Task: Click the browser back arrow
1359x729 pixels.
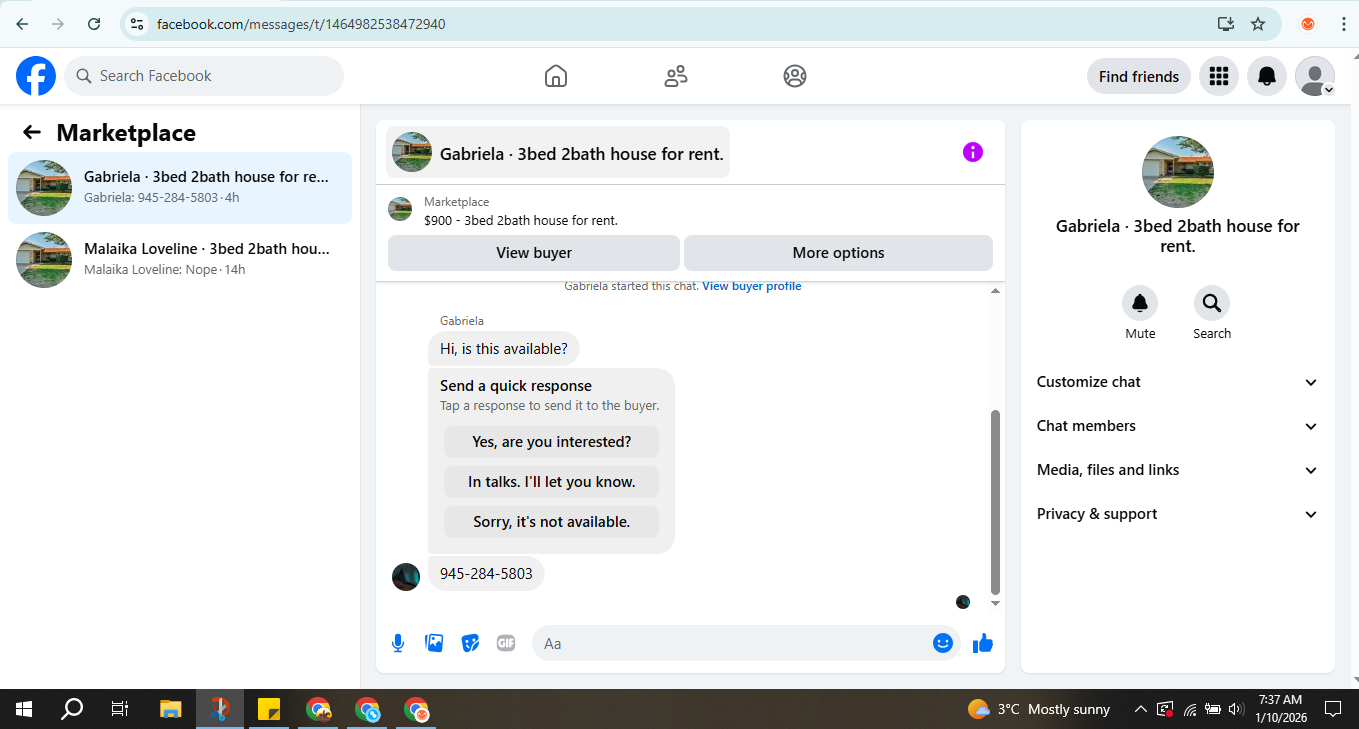Action: click(22, 24)
